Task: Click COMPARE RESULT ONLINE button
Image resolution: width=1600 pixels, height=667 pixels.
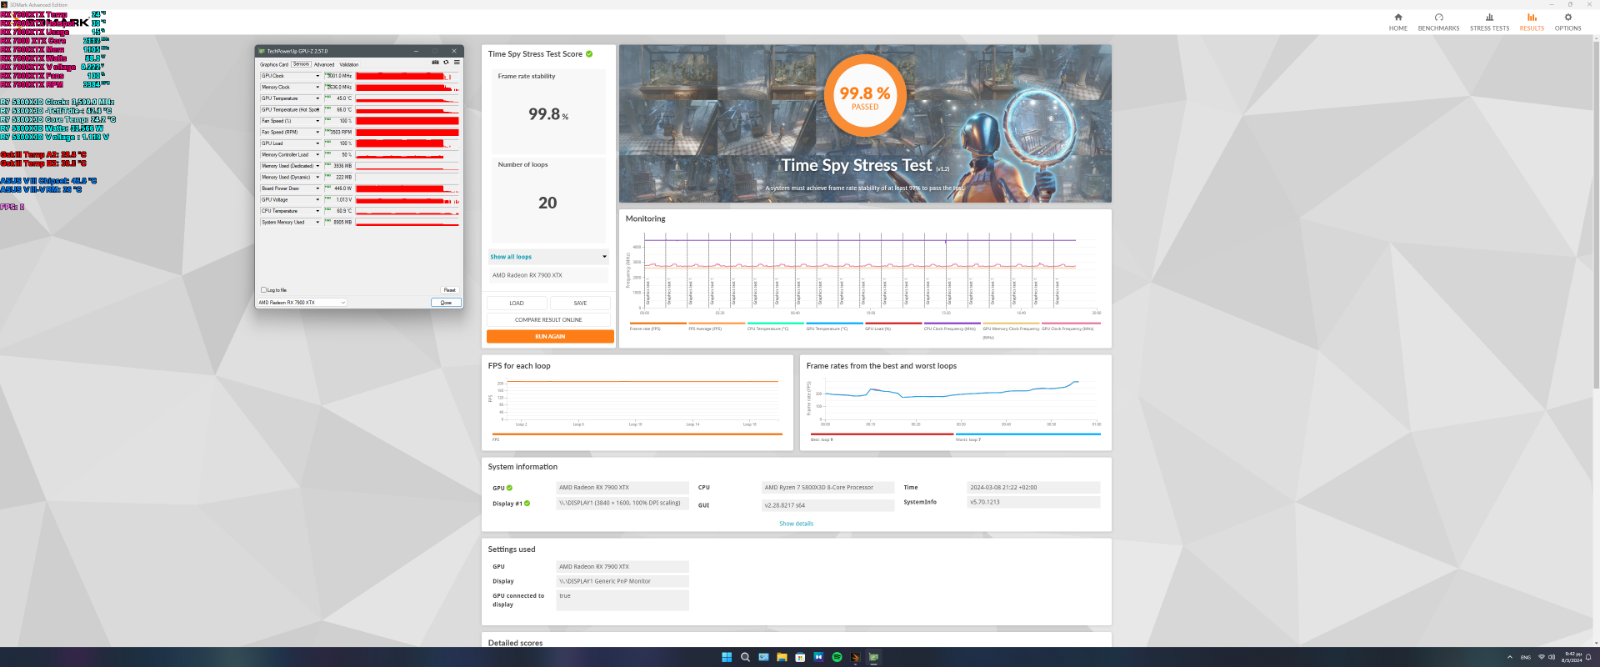Action: 549,320
